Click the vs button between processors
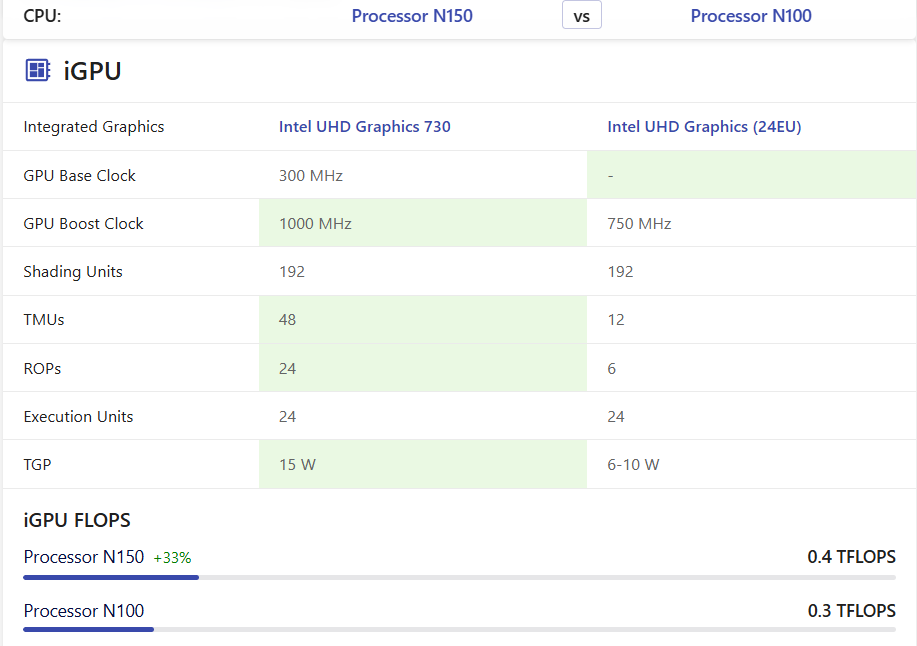 pos(581,15)
